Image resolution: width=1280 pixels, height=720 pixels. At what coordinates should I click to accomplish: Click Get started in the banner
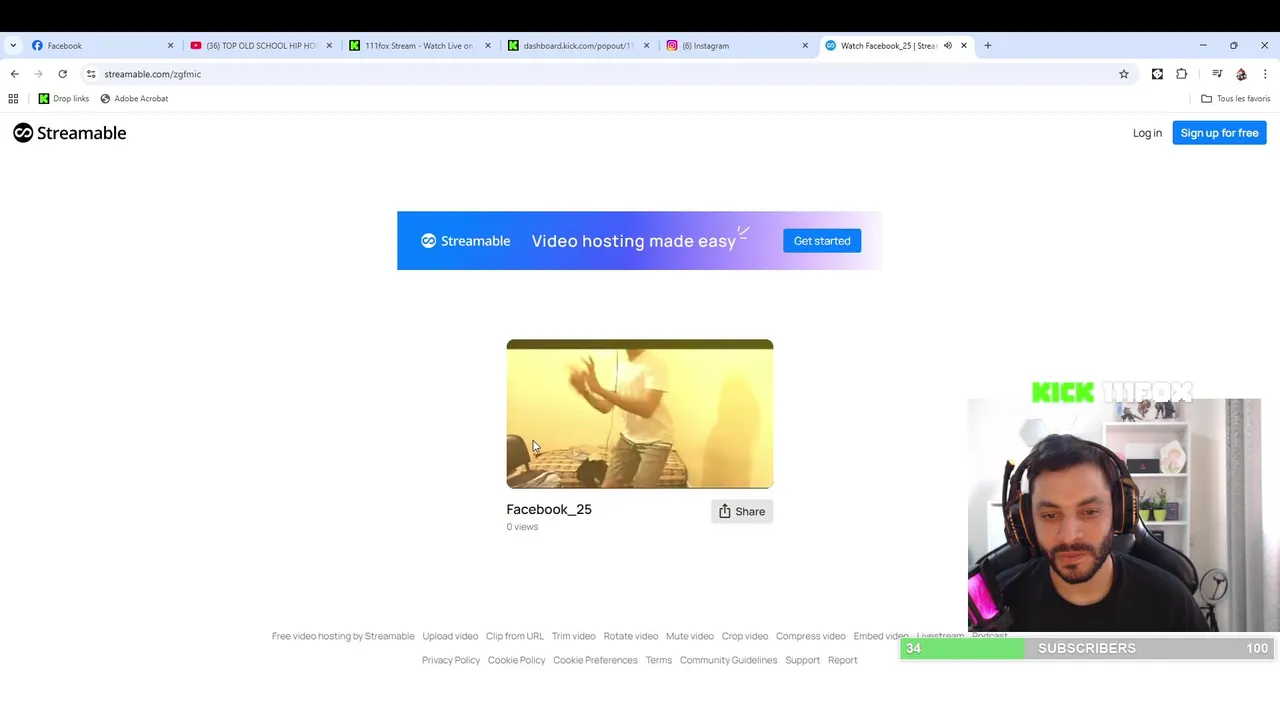[x=822, y=241]
